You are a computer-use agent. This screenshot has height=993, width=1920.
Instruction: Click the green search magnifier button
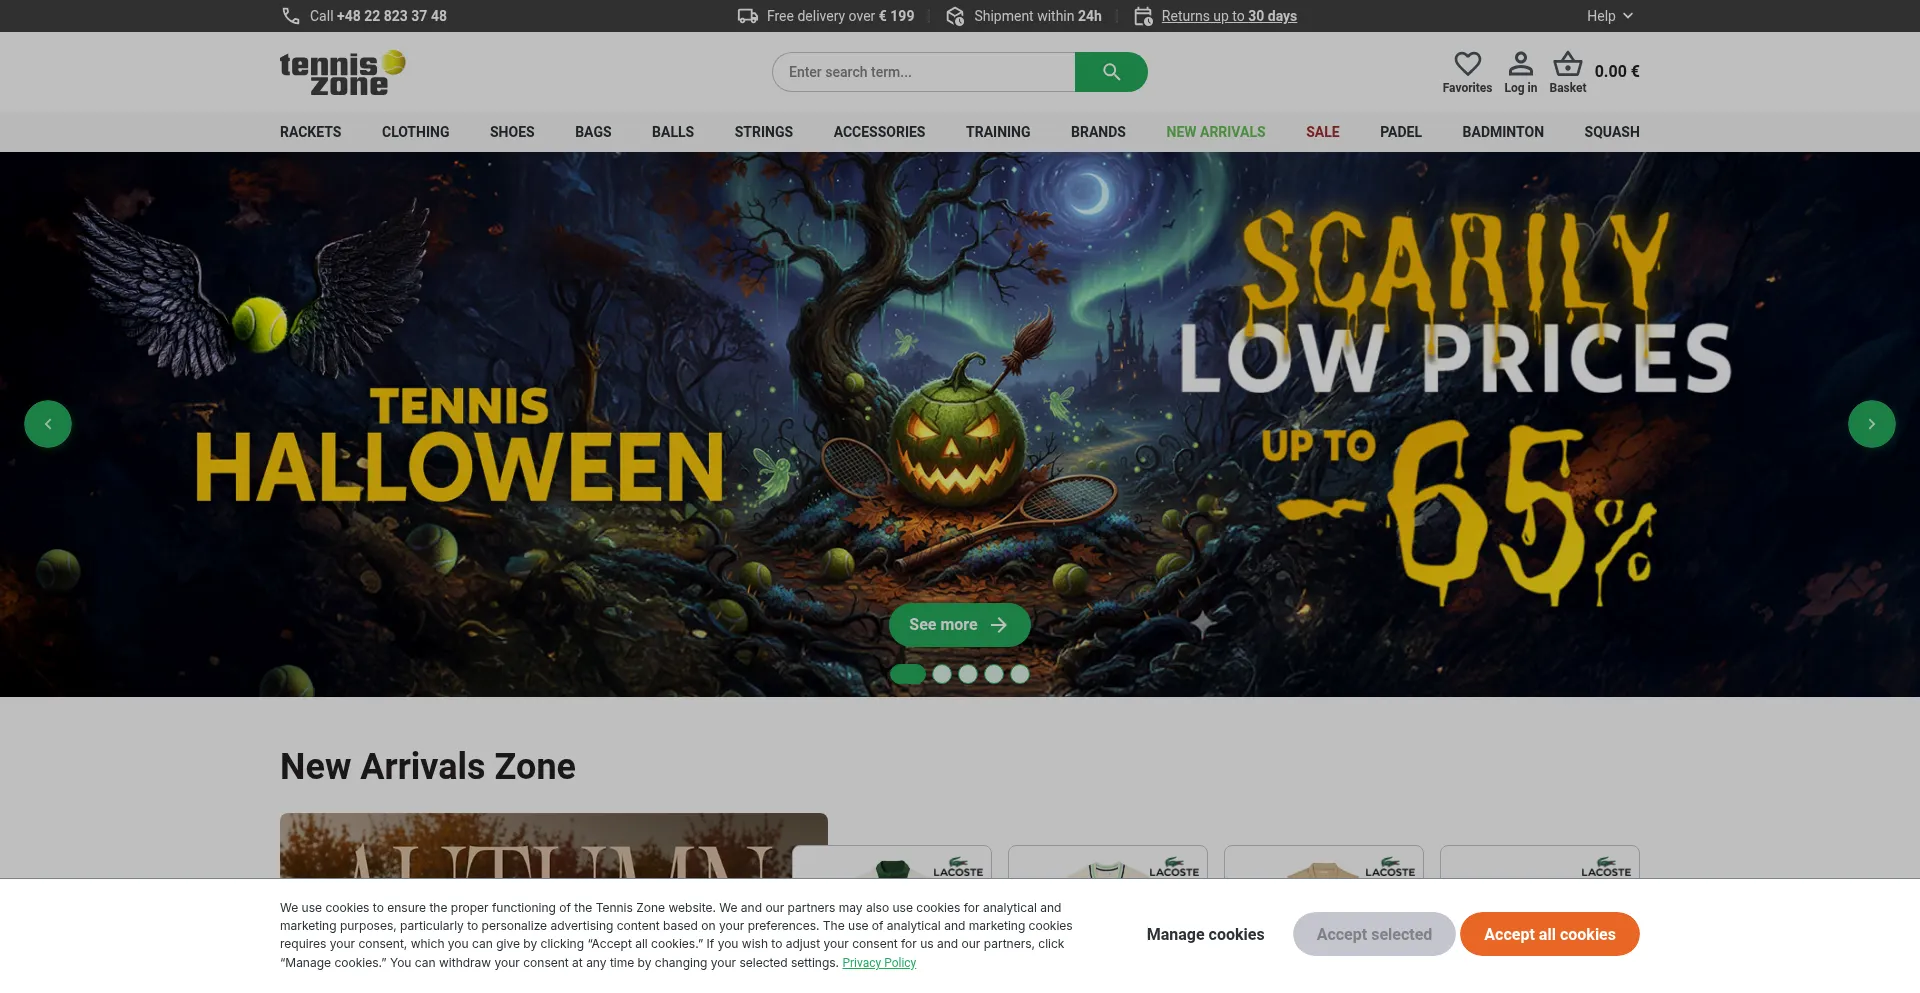coord(1111,72)
